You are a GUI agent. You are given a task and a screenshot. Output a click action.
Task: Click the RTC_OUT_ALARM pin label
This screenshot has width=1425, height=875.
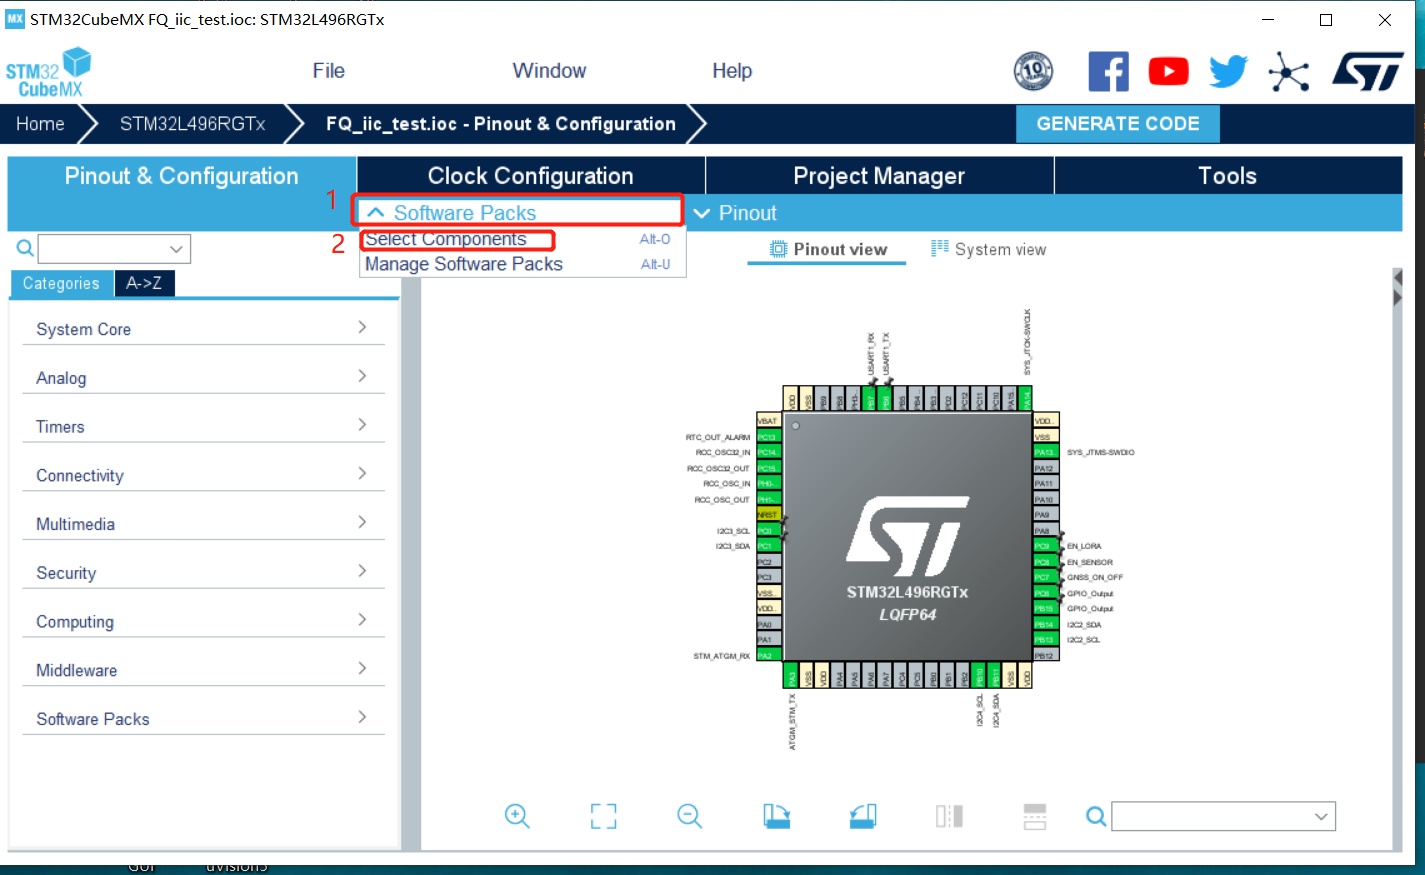point(718,437)
